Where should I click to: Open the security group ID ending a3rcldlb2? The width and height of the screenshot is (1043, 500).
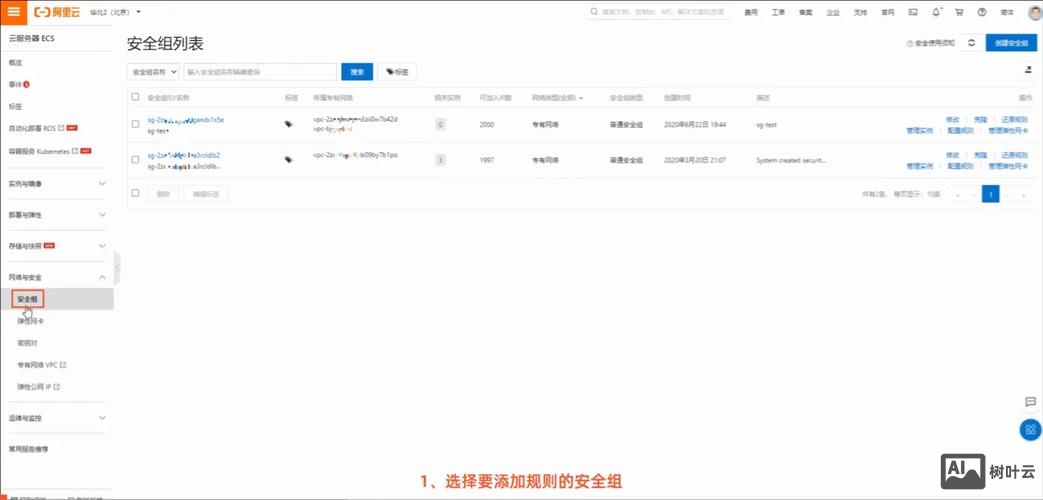pos(184,155)
